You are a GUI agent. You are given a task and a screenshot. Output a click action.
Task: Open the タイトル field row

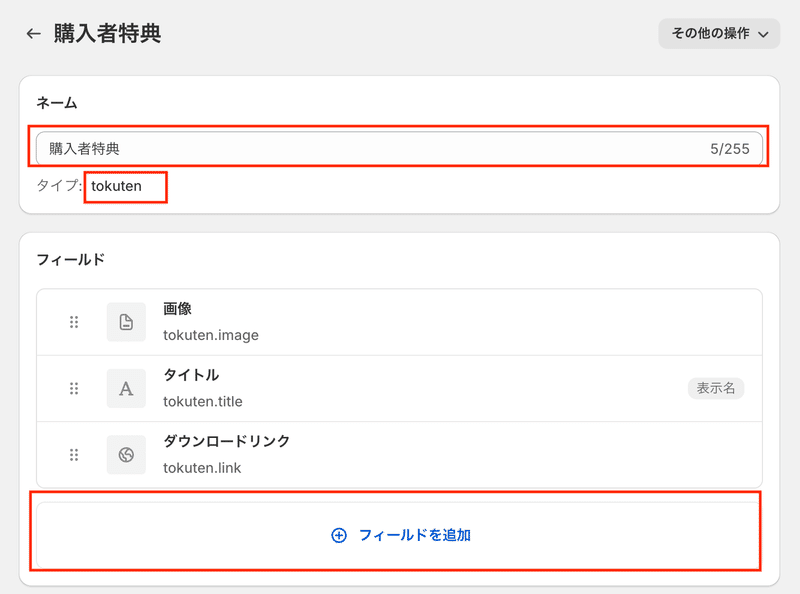[x=399, y=388]
